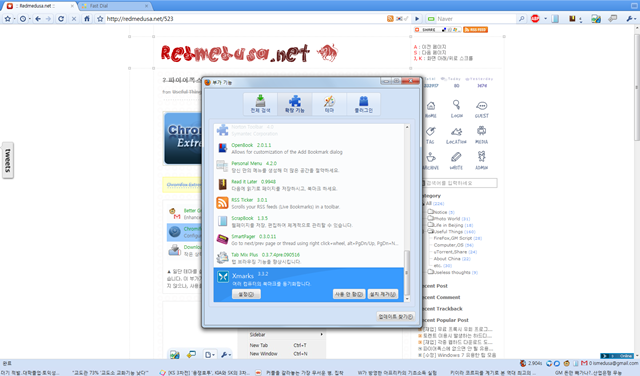Image resolution: width=640 pixels, height=376 pixels.
Task: Click the MEDIA icon in sidebar
Action: 482,135
